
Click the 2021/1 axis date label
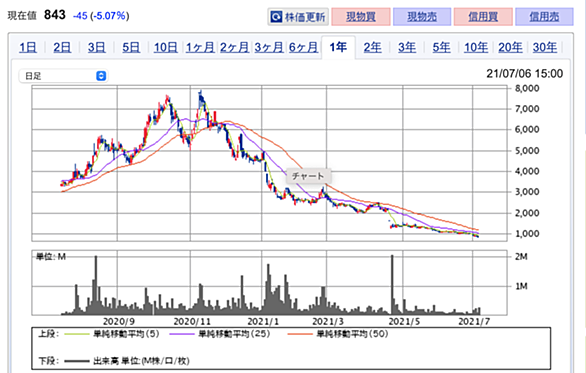263,321
